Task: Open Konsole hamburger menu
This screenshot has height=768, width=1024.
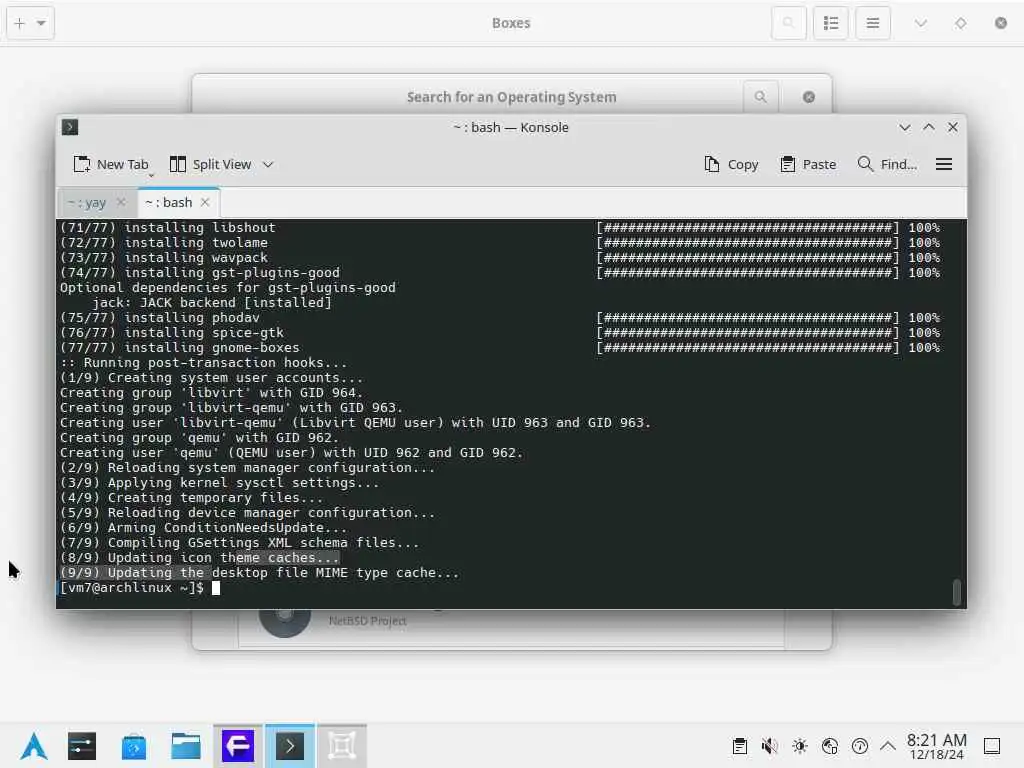Action: (944, 165)
